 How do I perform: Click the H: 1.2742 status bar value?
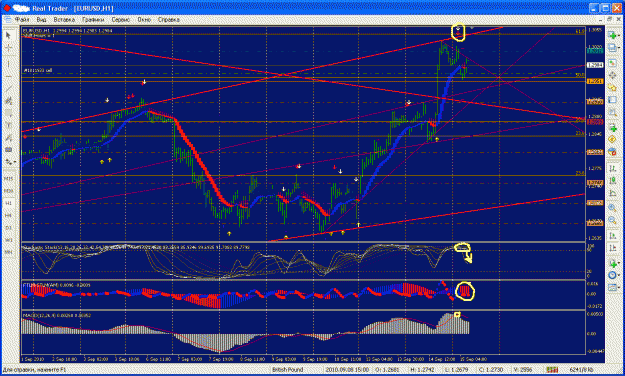pyautogui.click(x=424, y=370)
